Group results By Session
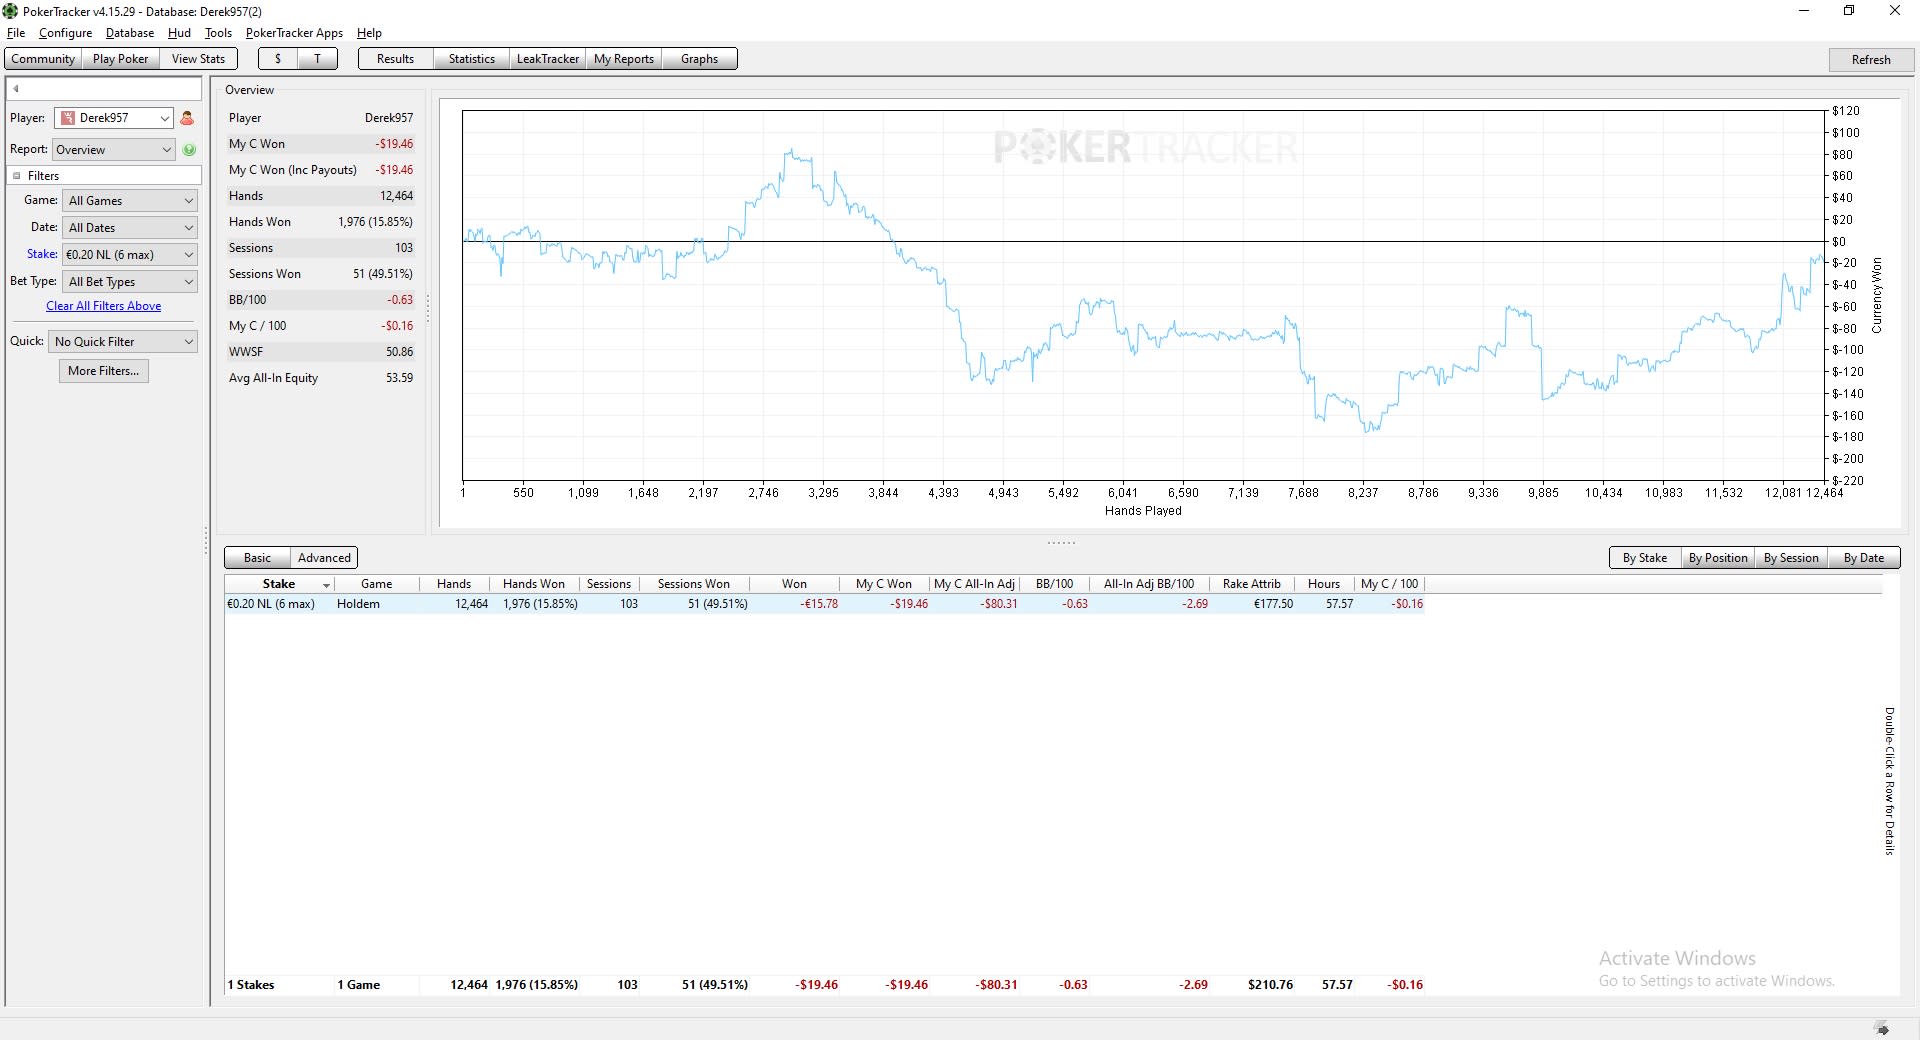 pos(1791,558)
